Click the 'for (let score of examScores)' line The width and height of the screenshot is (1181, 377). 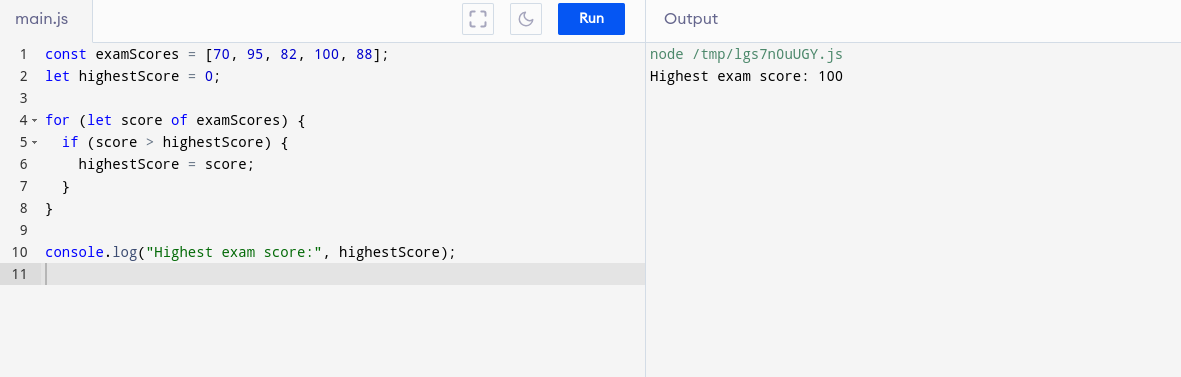coord(175,120)
